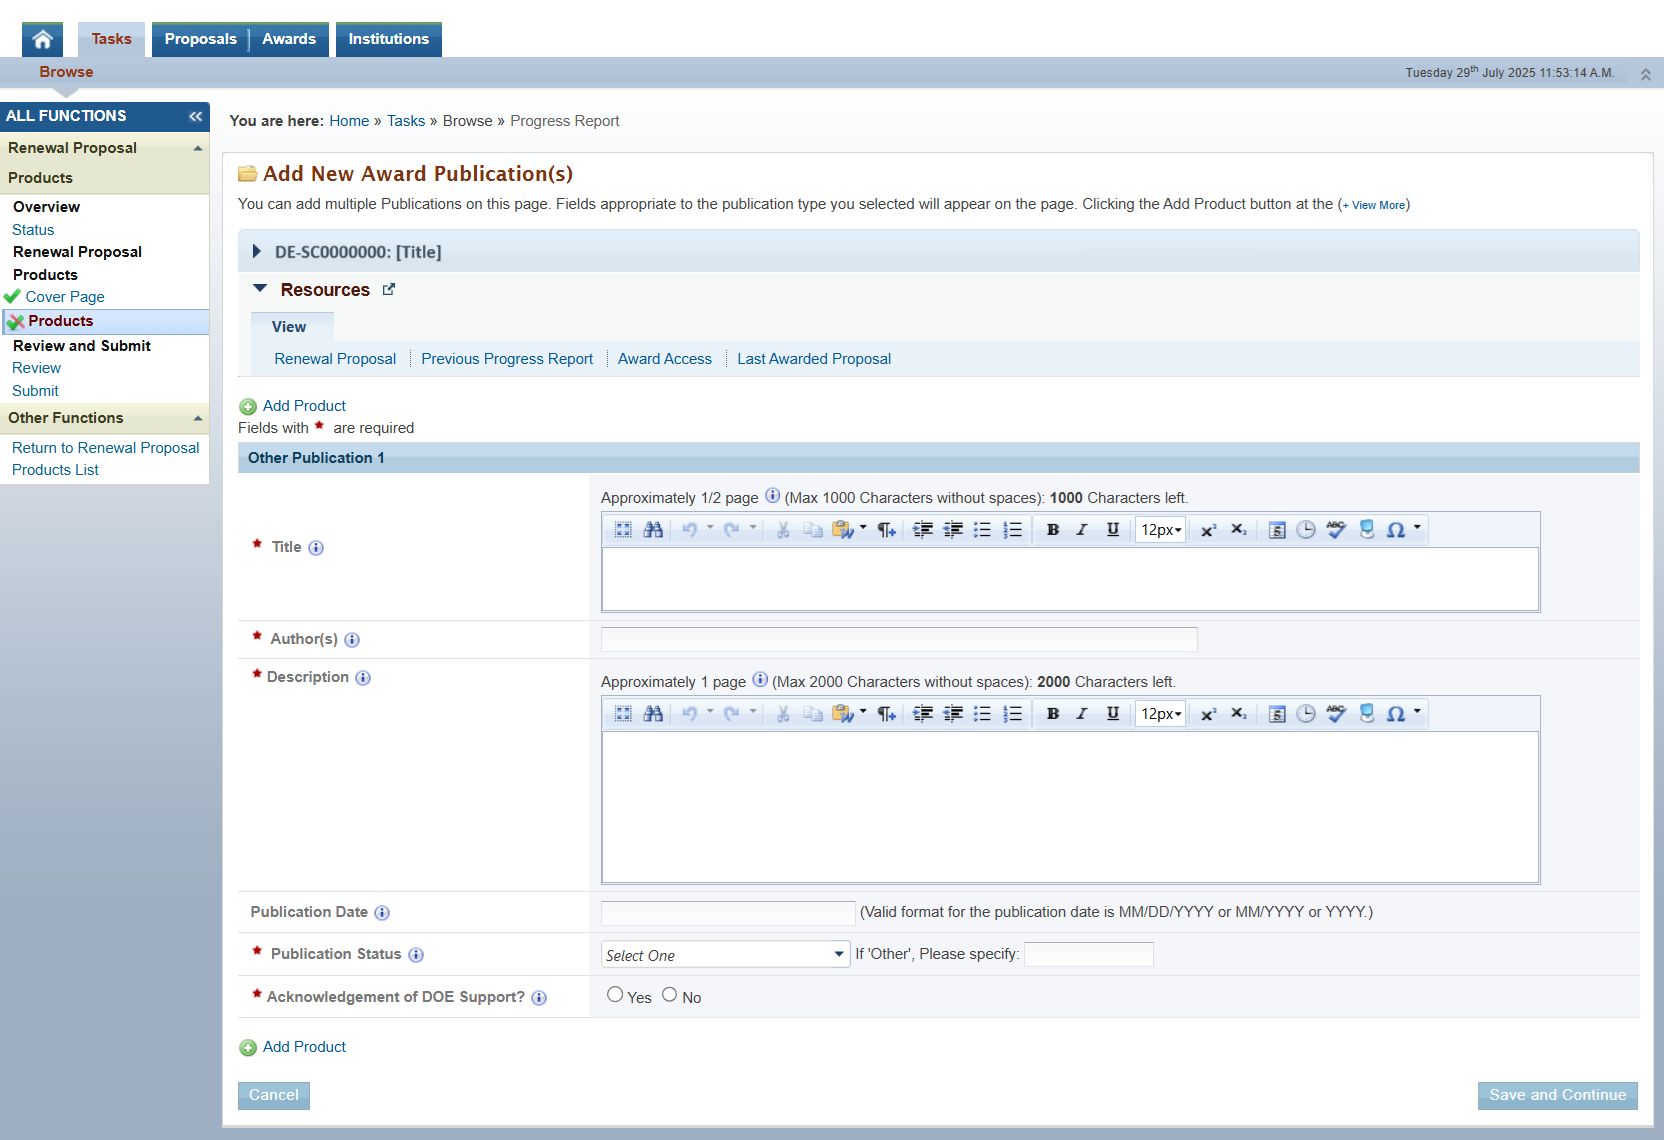Click Find (binoculars) in the Title toolbar
This screenshot has height=1140, width=1664.
(653, 530)
